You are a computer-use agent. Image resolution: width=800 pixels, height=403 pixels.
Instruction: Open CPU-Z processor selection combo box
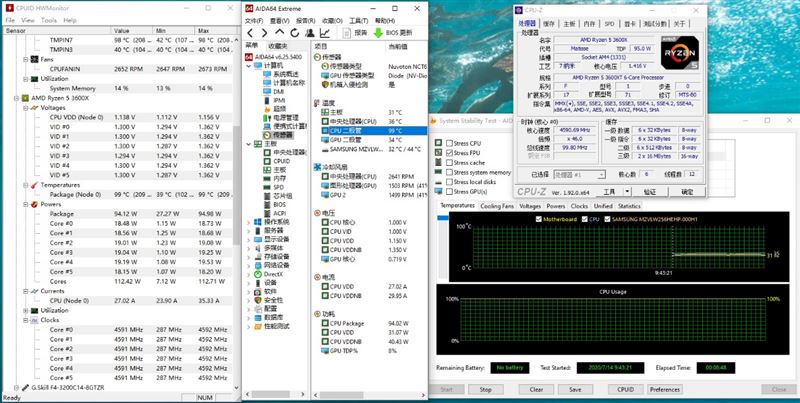pyautogui.click(x=580, y=175)
